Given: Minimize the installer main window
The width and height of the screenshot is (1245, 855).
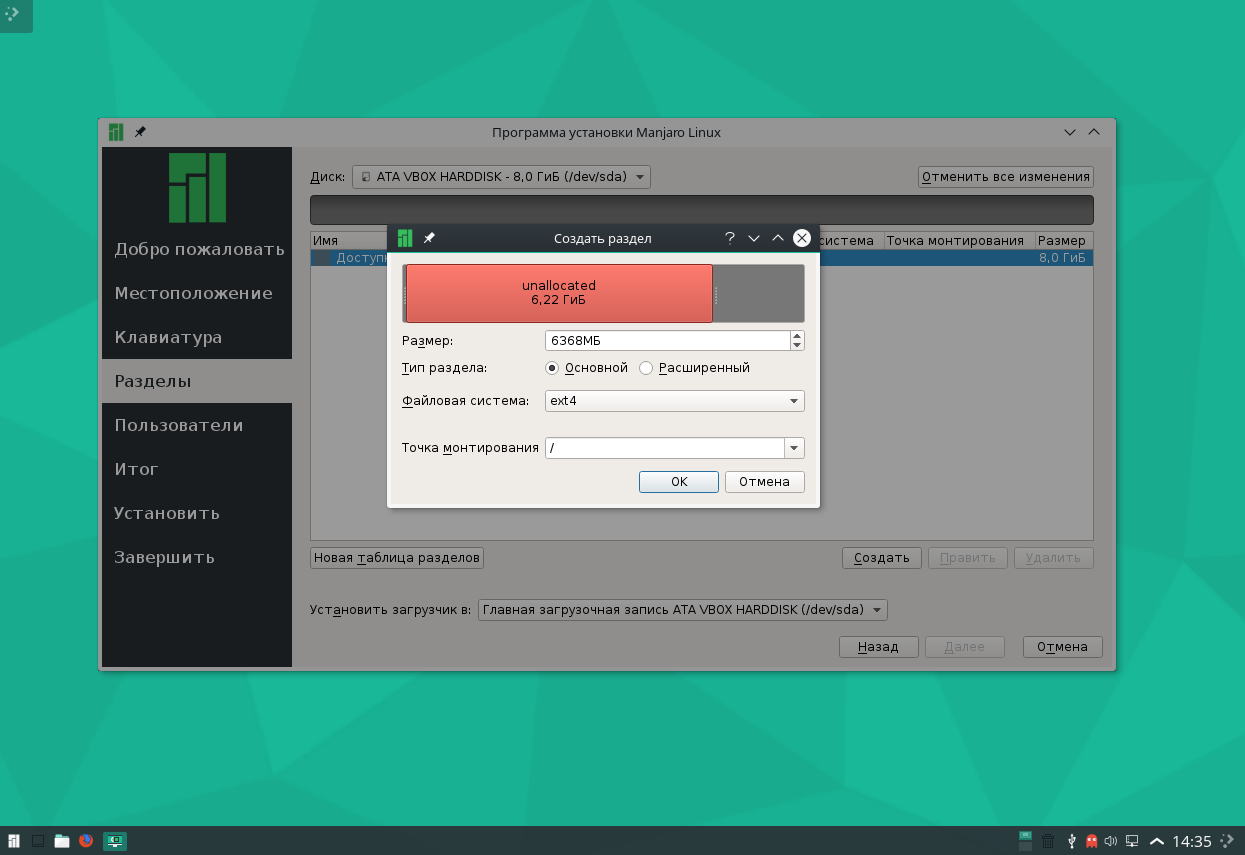Looking at the screenshot, I should 1070,132.
